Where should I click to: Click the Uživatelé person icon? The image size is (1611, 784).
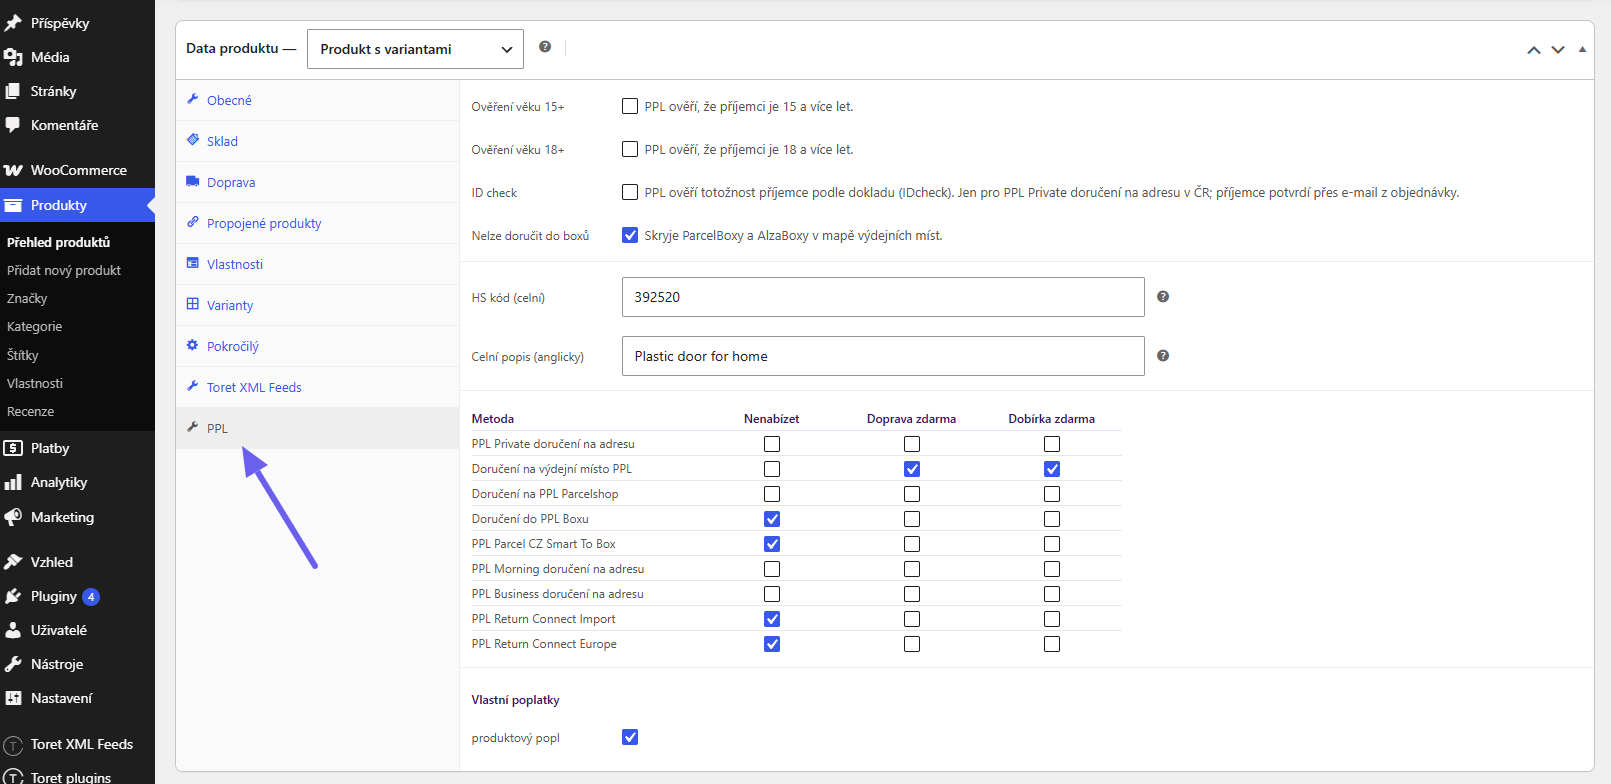pos(13,630)
